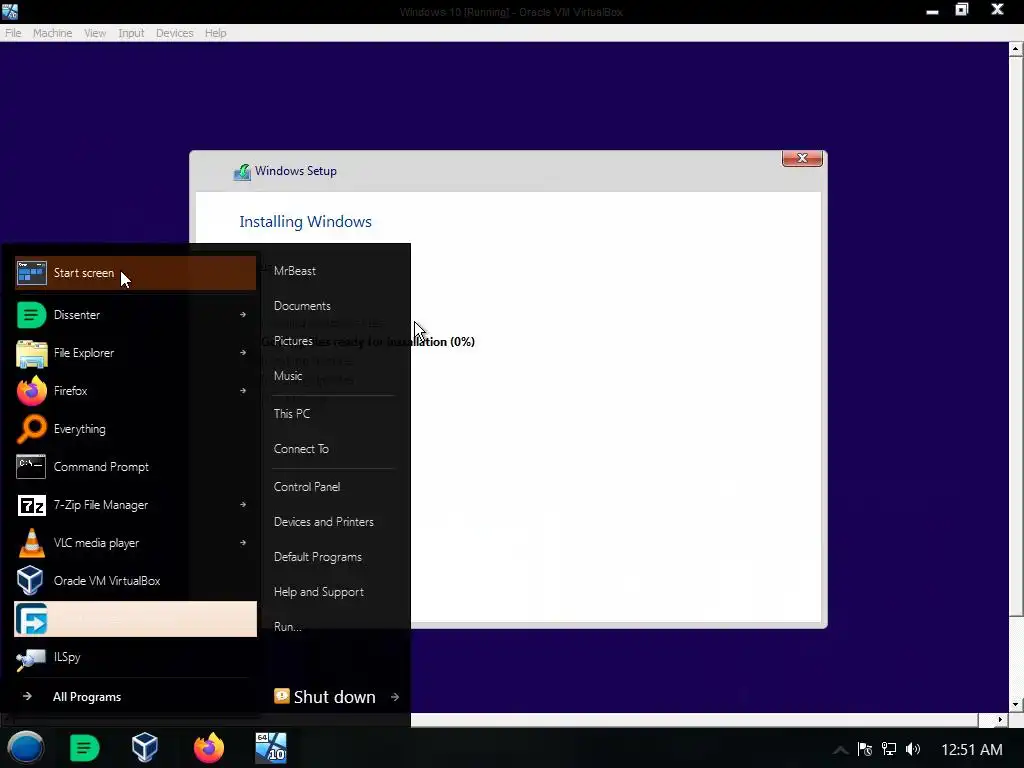Launch 7-Zip File Manager
This screenshot has height=768, width=1024.
tap(135, 505)
